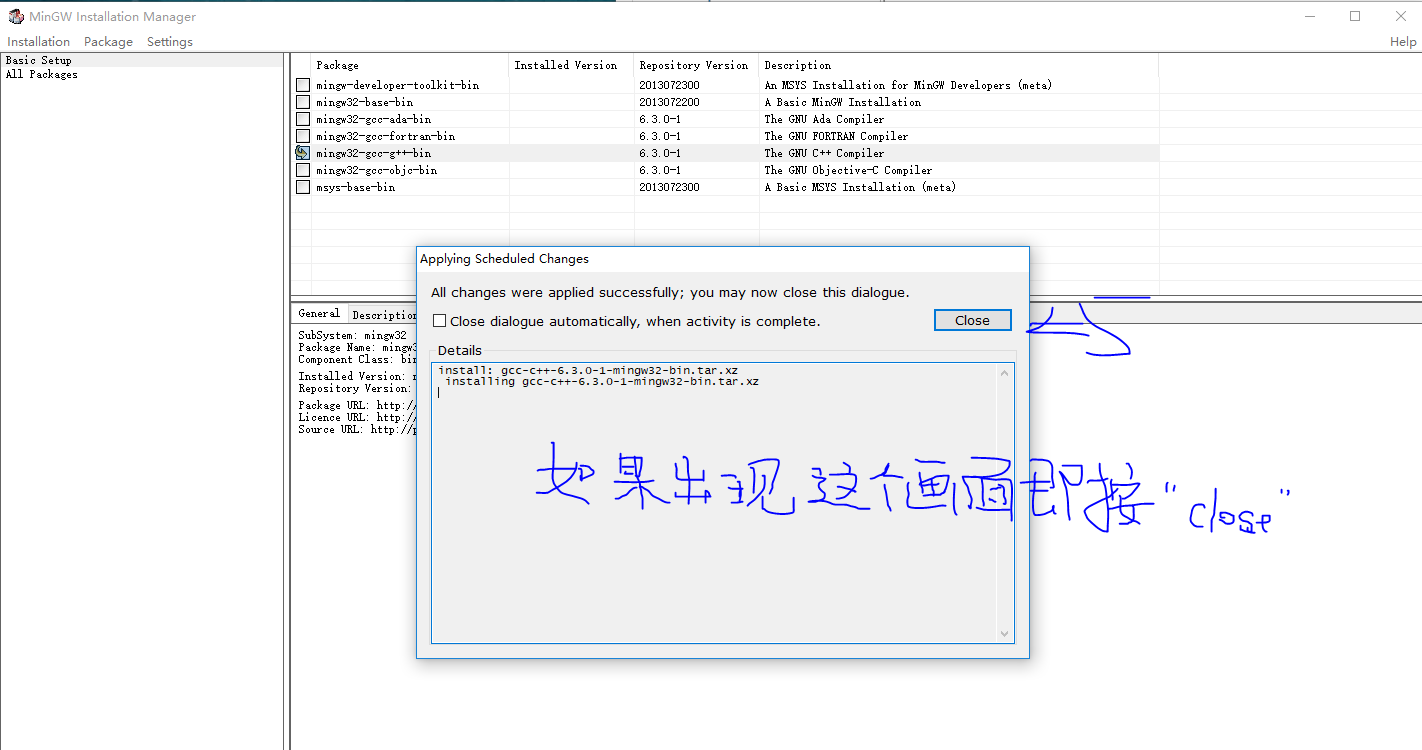Click 'The GNU Objective-C Compiler' description
The width and height of the screenshot is (1422, 750).
pyautogui.click(x=848, y=170)
